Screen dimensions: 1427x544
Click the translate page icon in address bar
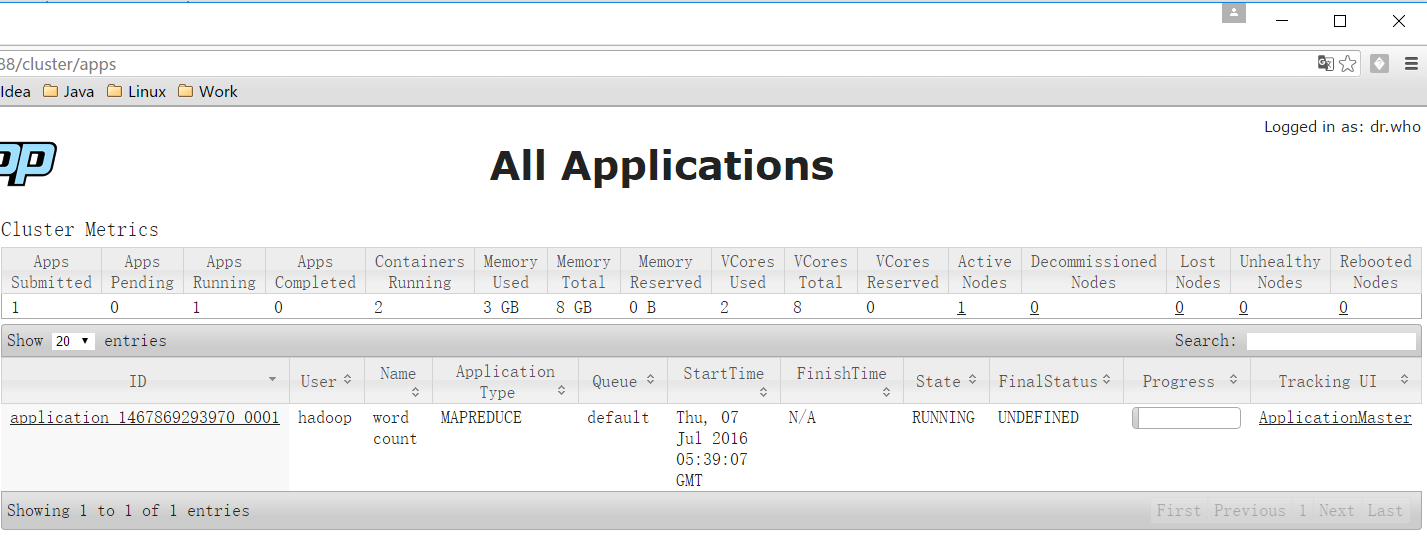tap(1325, 64)
